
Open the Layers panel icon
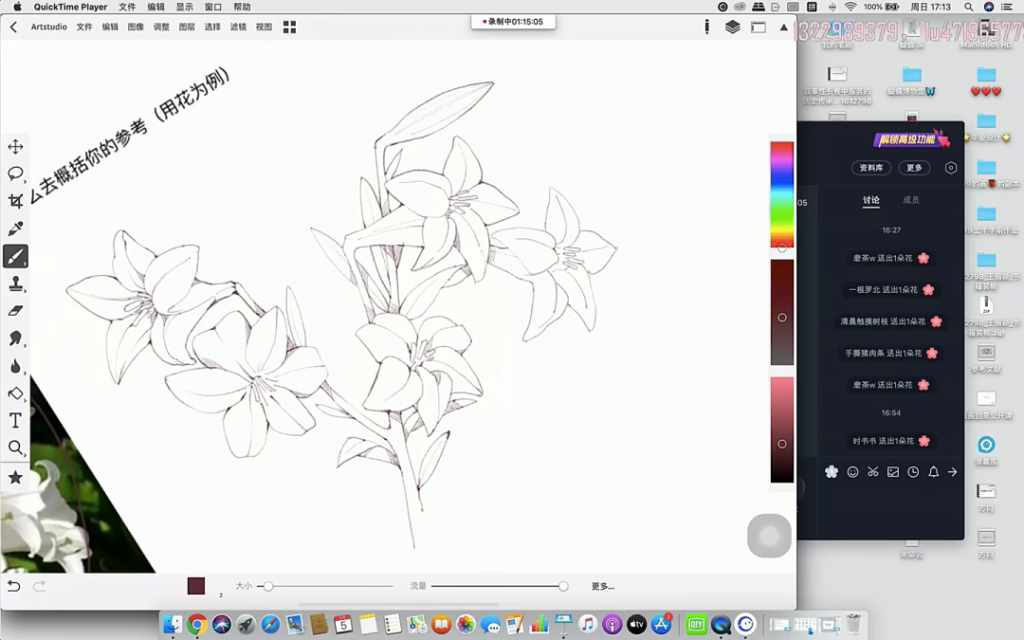[733, 27]
